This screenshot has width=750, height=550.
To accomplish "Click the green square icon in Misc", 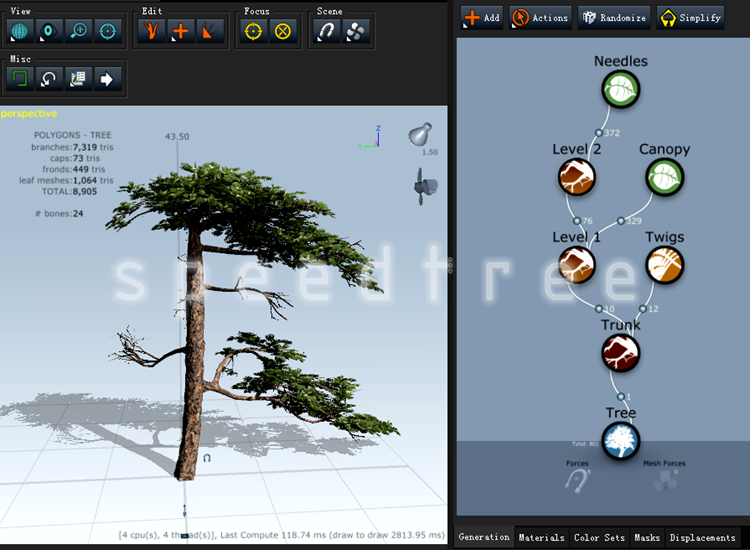I will coord(20,78).
